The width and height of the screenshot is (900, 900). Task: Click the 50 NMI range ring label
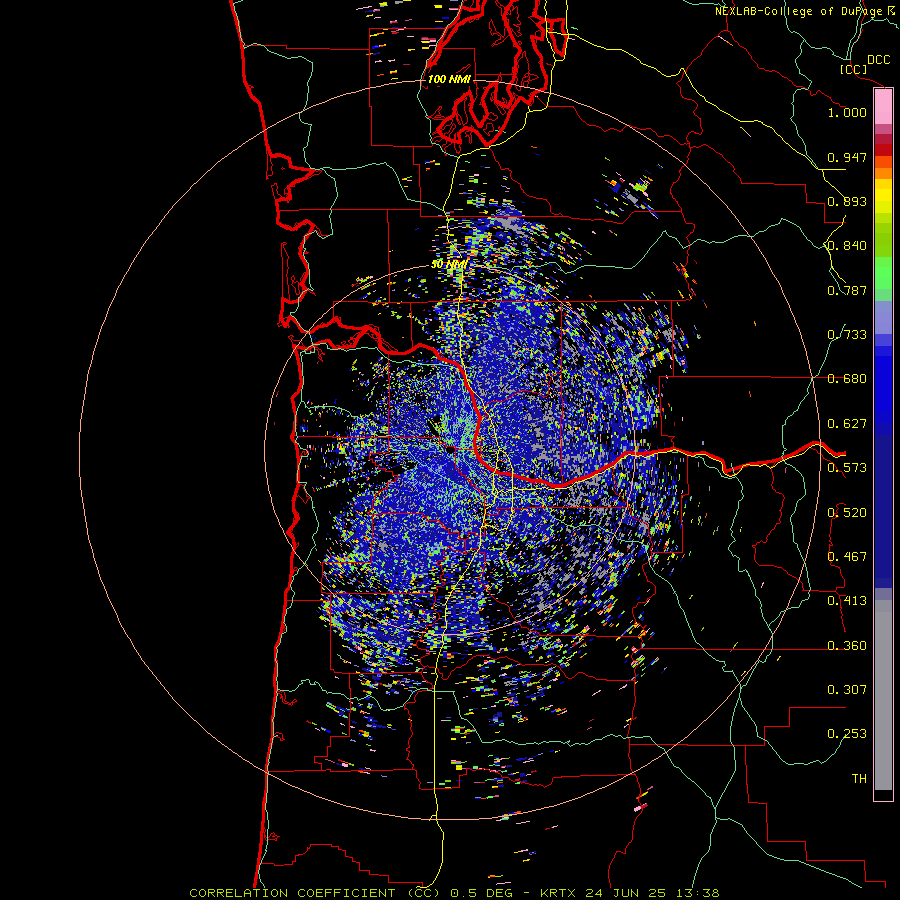pos(449,265)
